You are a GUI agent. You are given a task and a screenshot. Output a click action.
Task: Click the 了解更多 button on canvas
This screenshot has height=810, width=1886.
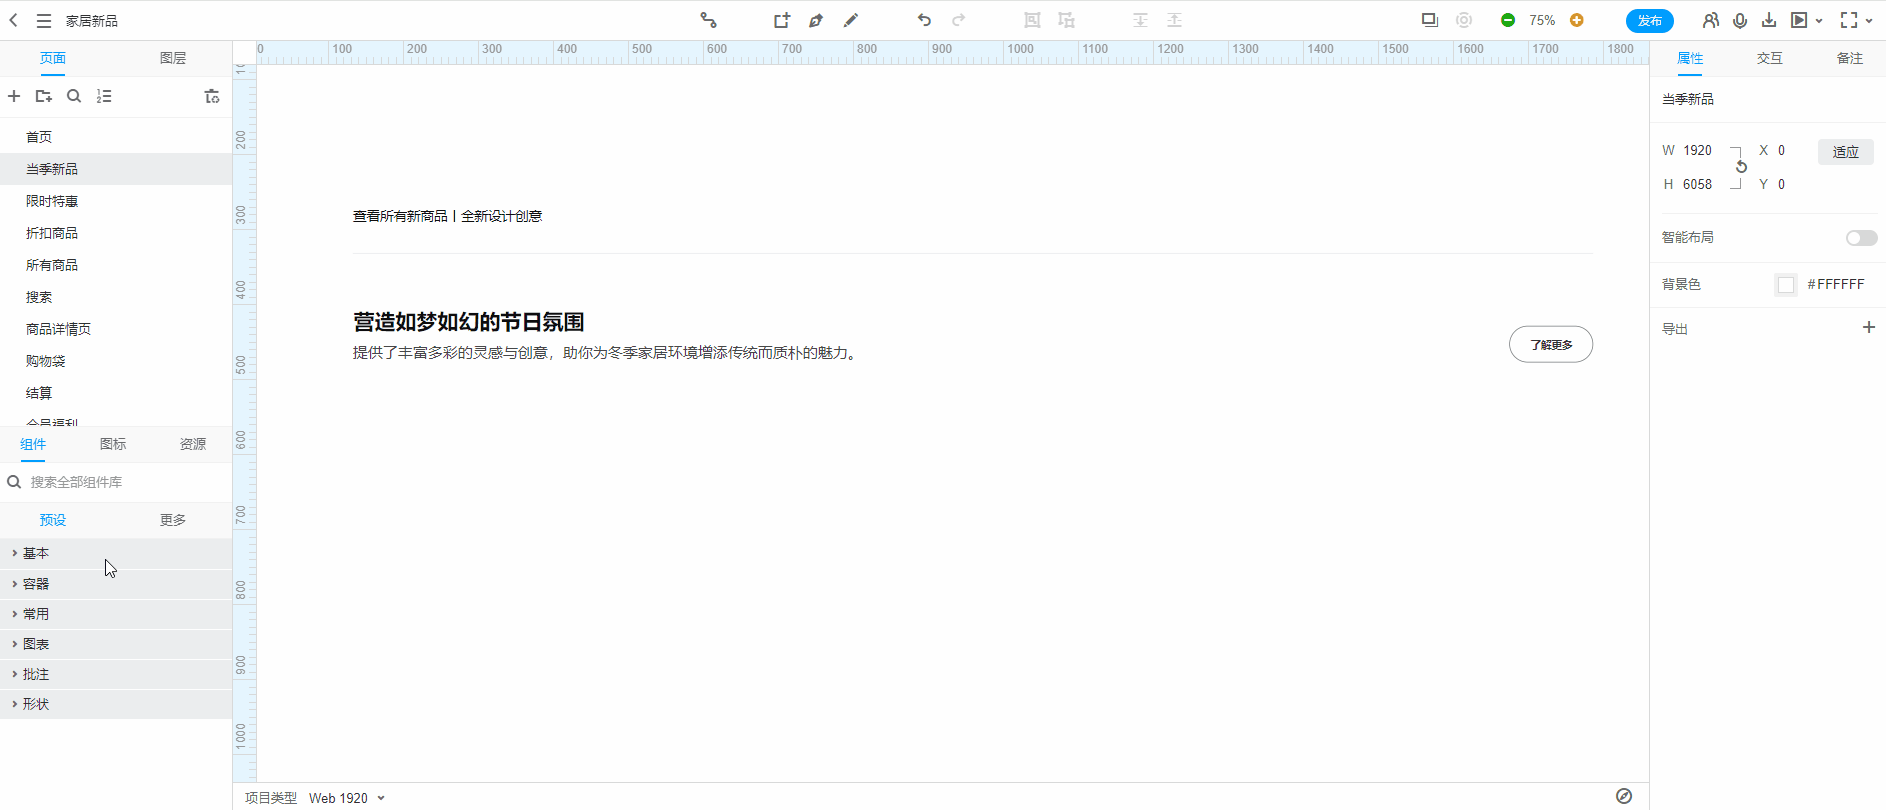[1551, 344]
